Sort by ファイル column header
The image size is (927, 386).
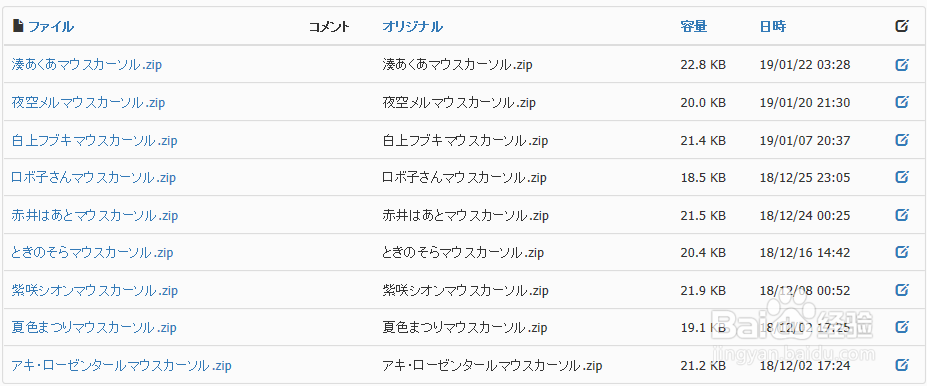click(x=51, y=27)
